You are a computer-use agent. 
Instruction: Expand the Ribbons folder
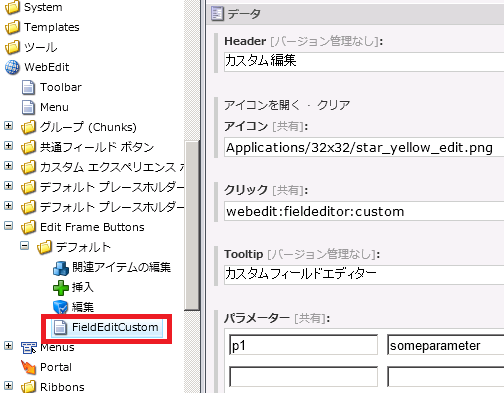[8, 386]
